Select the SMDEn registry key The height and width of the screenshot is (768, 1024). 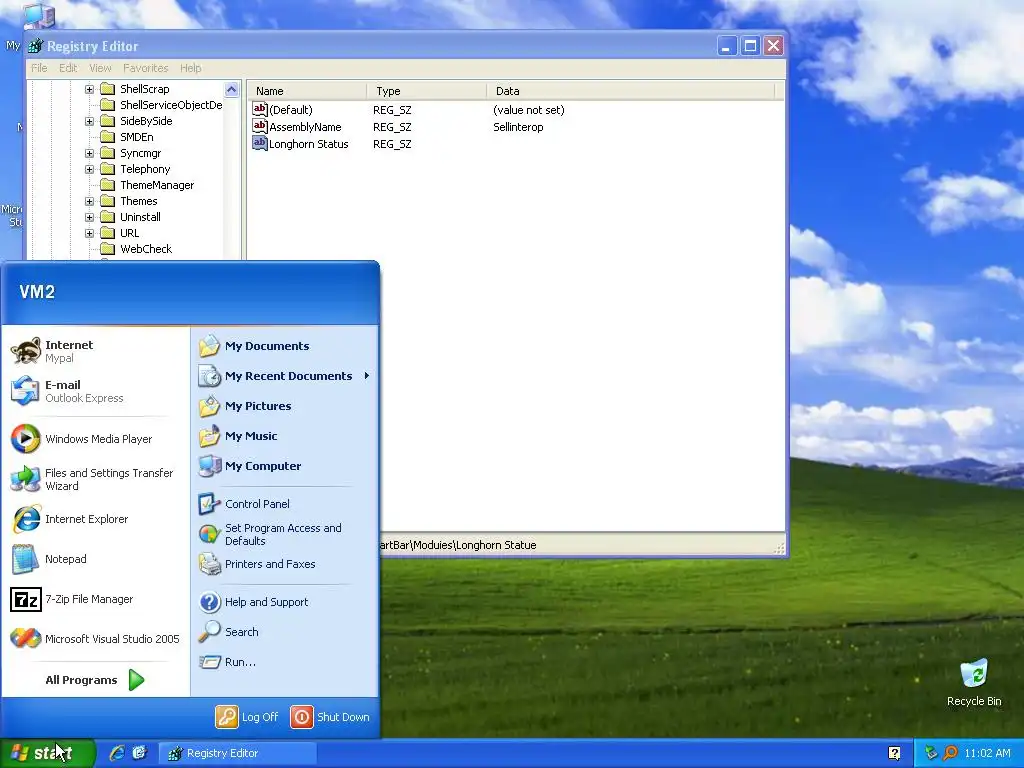coord(136,137)
